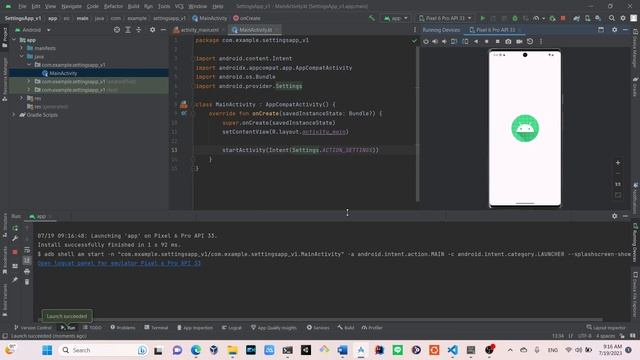Click red Stop icon in Run panel sidebar
This screenshot has width=640, height=360.
(x=15, y=252)
